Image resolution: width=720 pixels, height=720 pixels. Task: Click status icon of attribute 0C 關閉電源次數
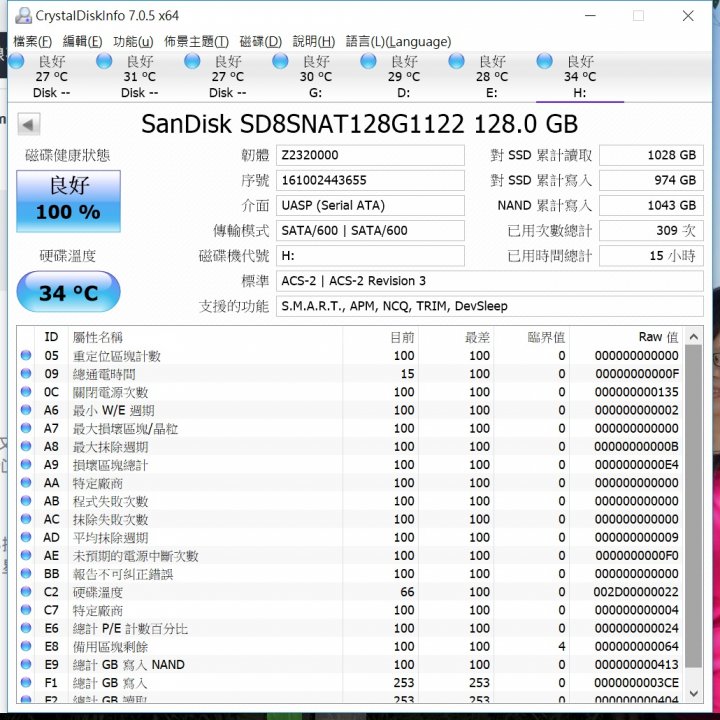pos(26,392)
